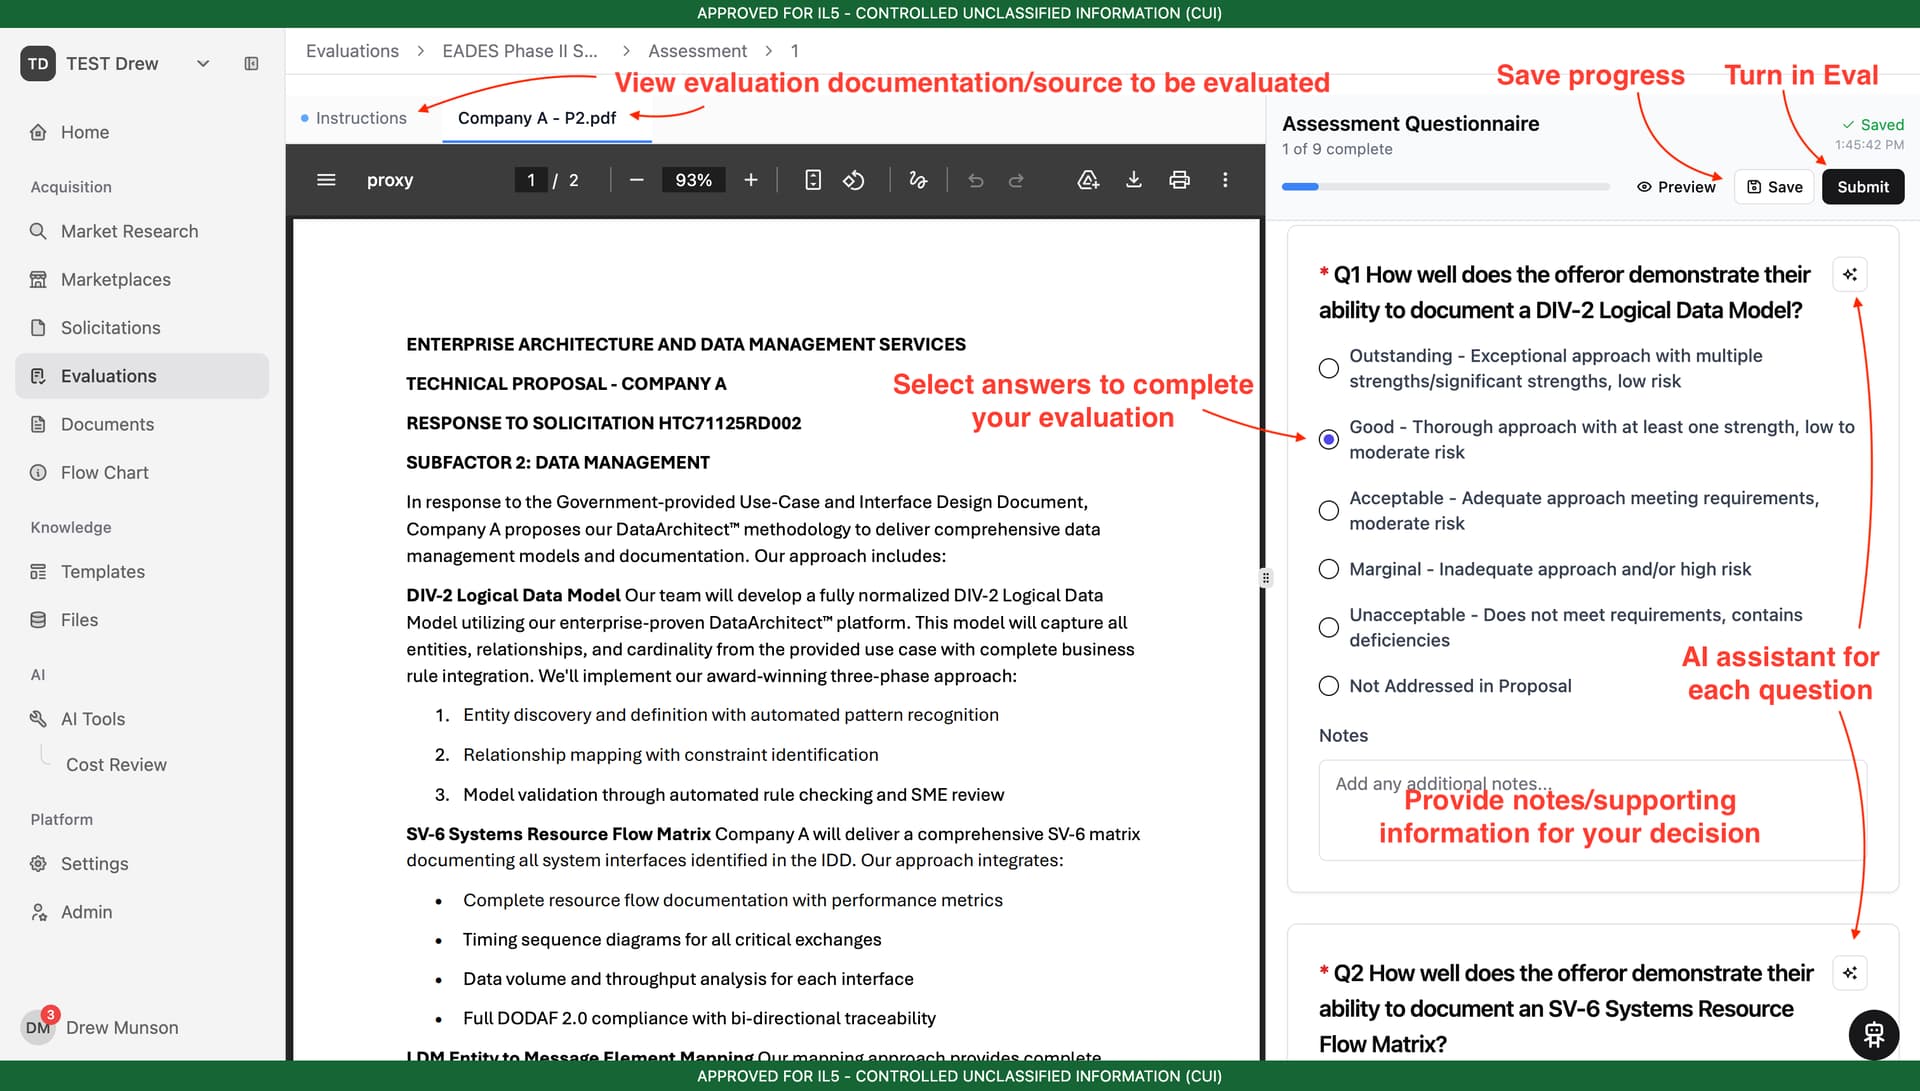The width and height of the screenshot is (1920, 1091).
Task: Open PDF viewer more options menu
Action: [1225, 180]
